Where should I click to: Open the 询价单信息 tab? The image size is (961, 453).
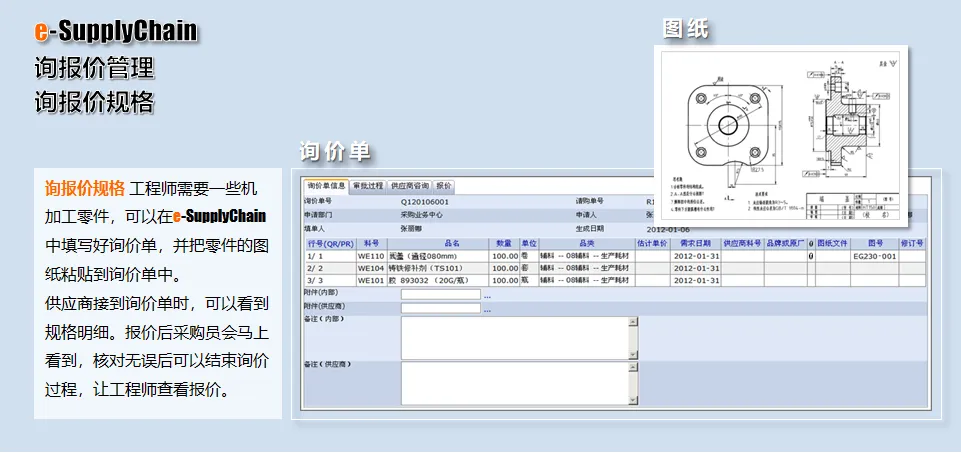(326, 186)
